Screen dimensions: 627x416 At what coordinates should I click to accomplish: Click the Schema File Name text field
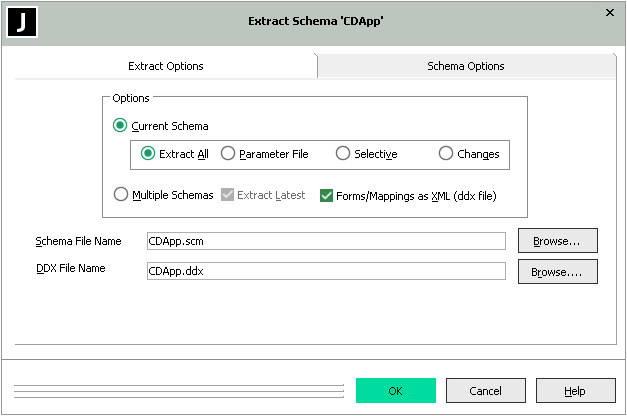[x=326, y=241]
